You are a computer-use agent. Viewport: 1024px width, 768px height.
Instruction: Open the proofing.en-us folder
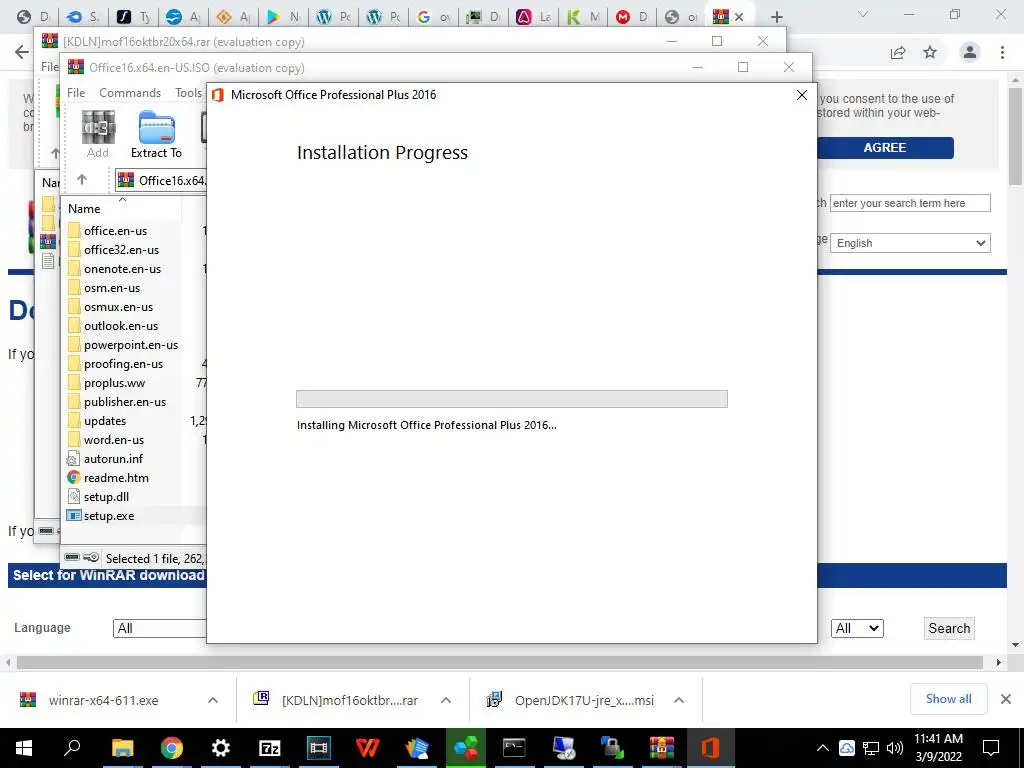point(123,364)
